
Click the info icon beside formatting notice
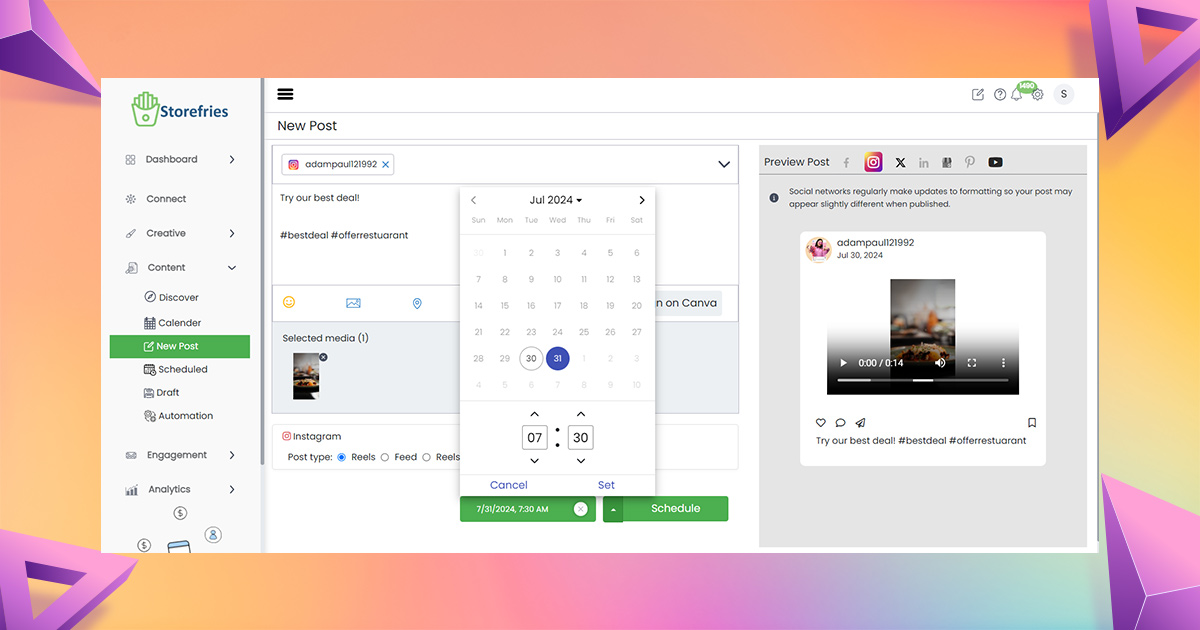click(x=774, y=197)
